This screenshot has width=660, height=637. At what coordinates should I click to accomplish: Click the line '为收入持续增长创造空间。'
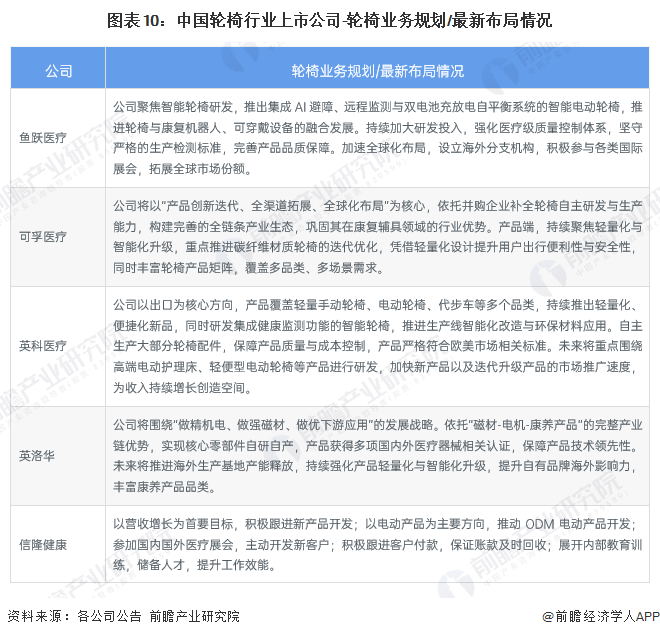pos(182,388)
